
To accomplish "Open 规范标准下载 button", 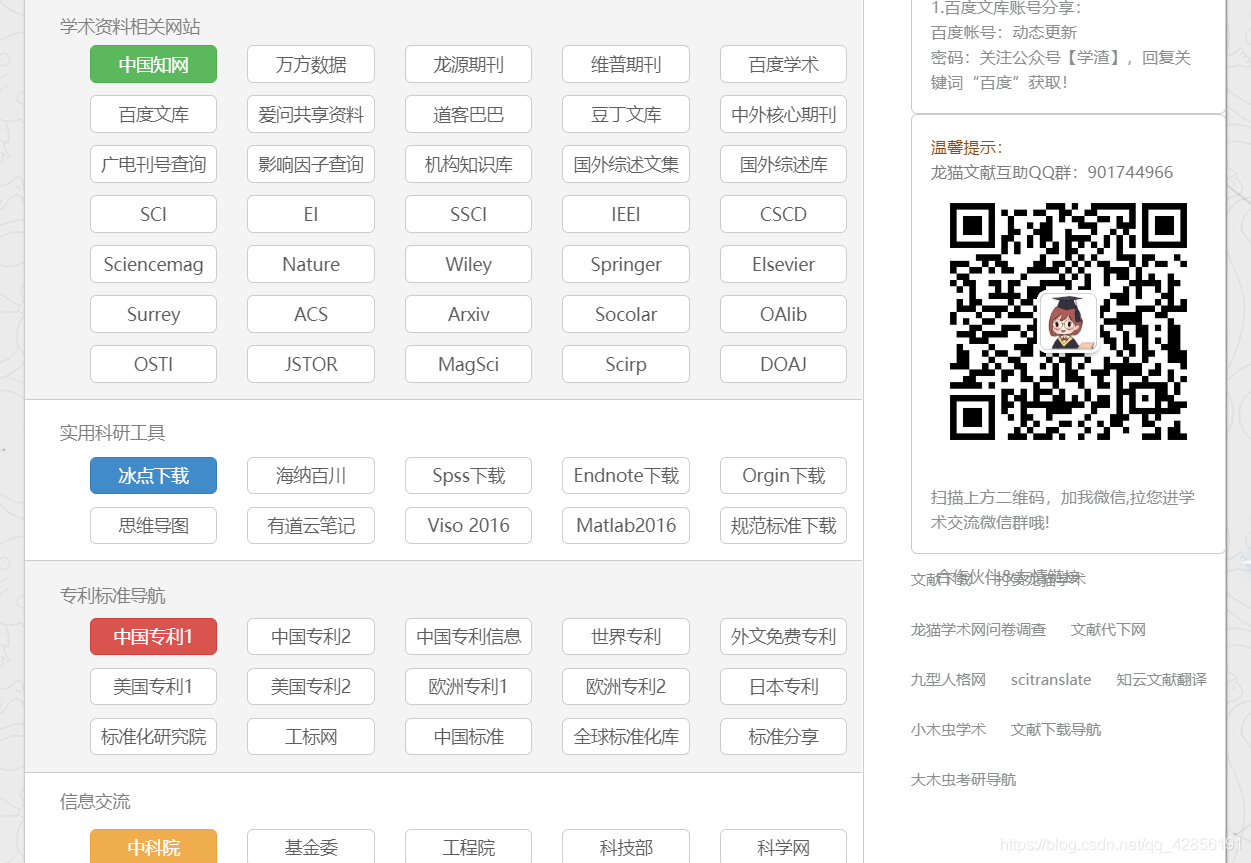I will tap(783, 525).
